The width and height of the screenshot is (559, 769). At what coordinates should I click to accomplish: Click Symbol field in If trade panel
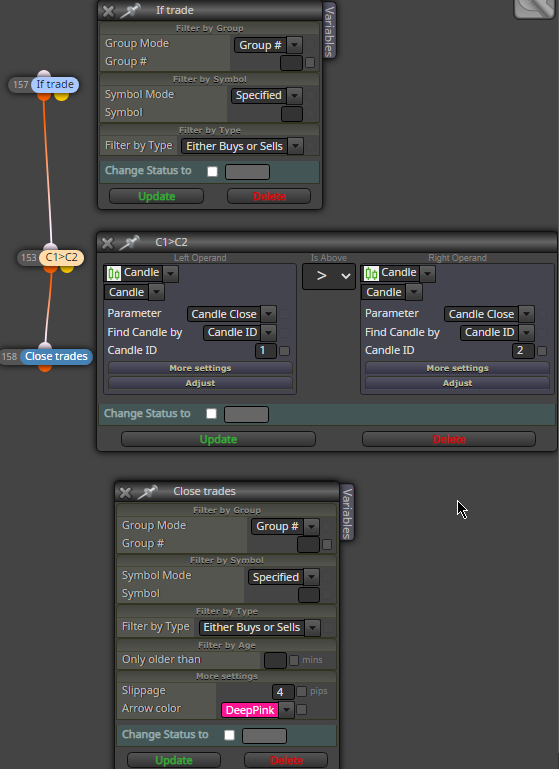pos(292,114)
